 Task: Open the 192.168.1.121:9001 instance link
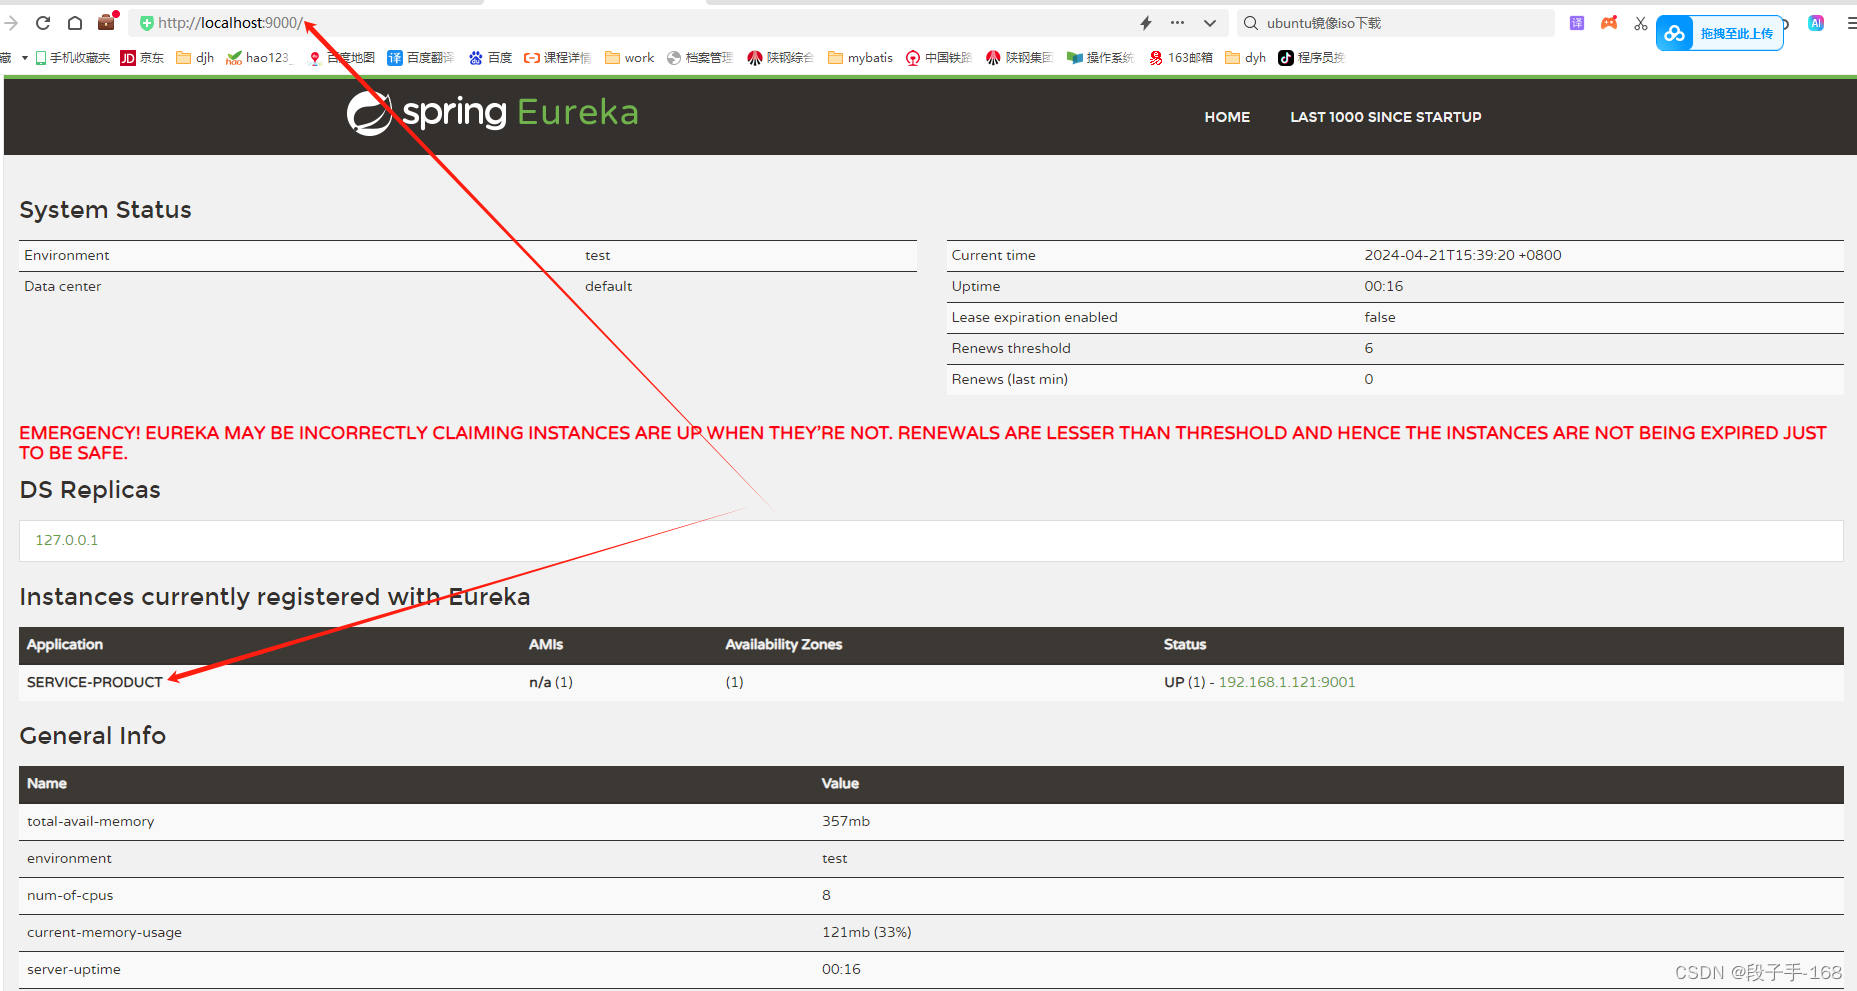1287,682
